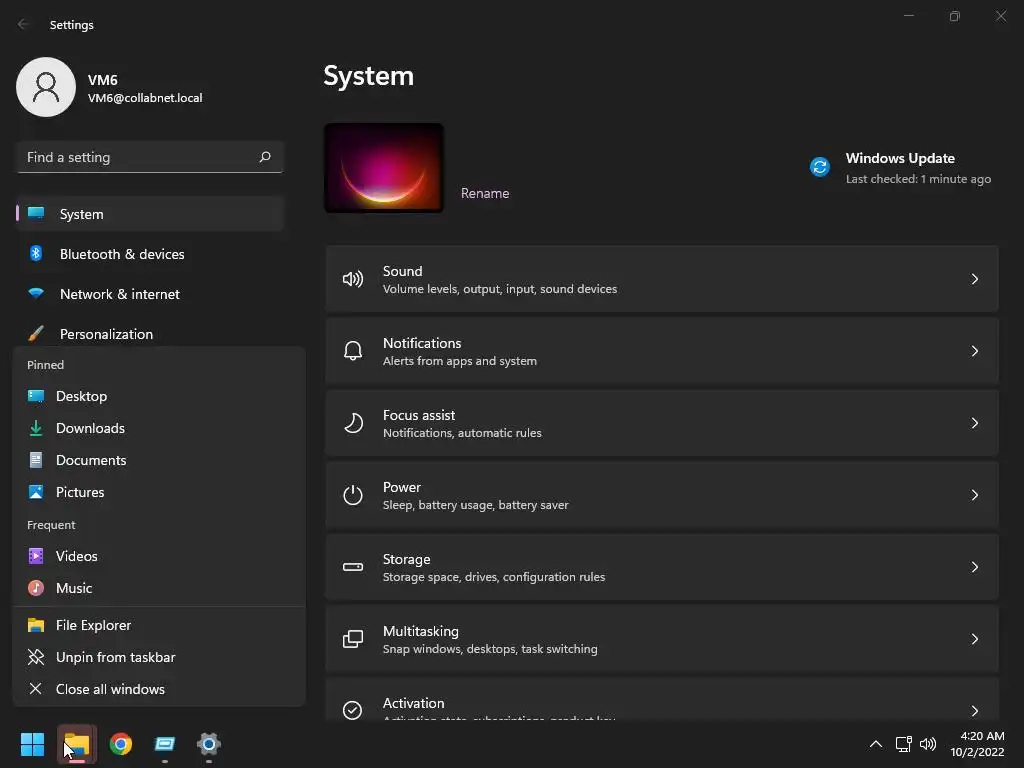
Task: Click the Unpin pin icon in jump list
Action: 36,657
